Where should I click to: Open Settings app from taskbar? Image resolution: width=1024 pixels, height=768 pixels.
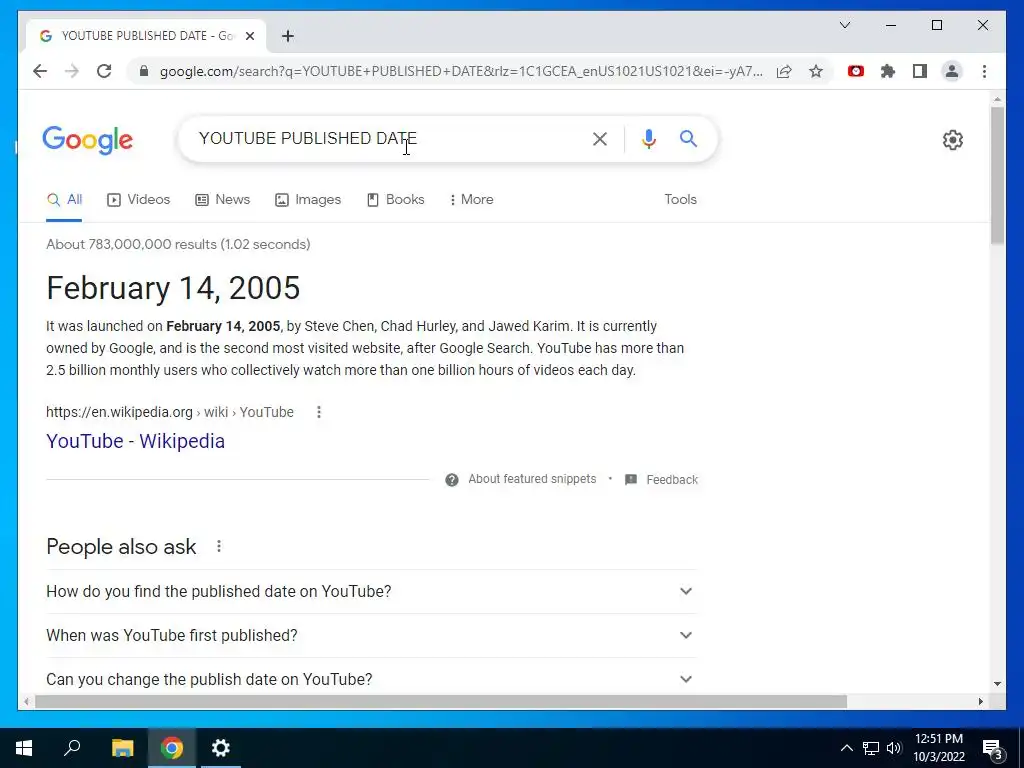221,748
